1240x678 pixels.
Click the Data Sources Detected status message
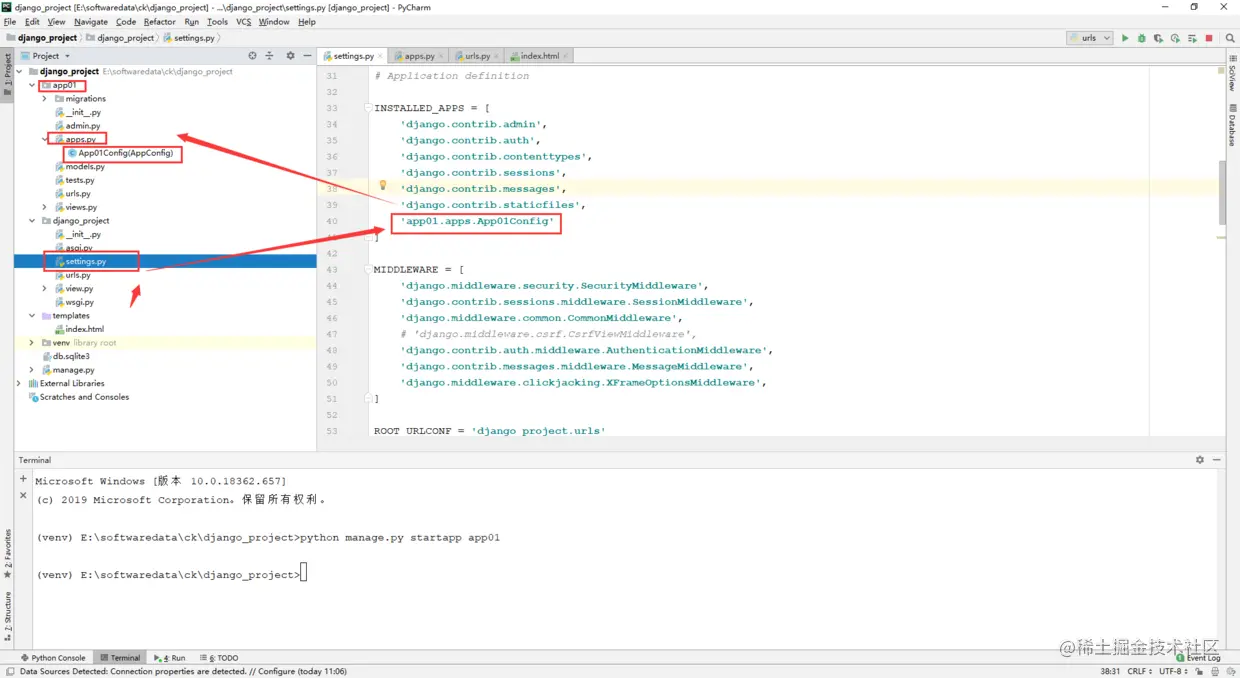183,671
